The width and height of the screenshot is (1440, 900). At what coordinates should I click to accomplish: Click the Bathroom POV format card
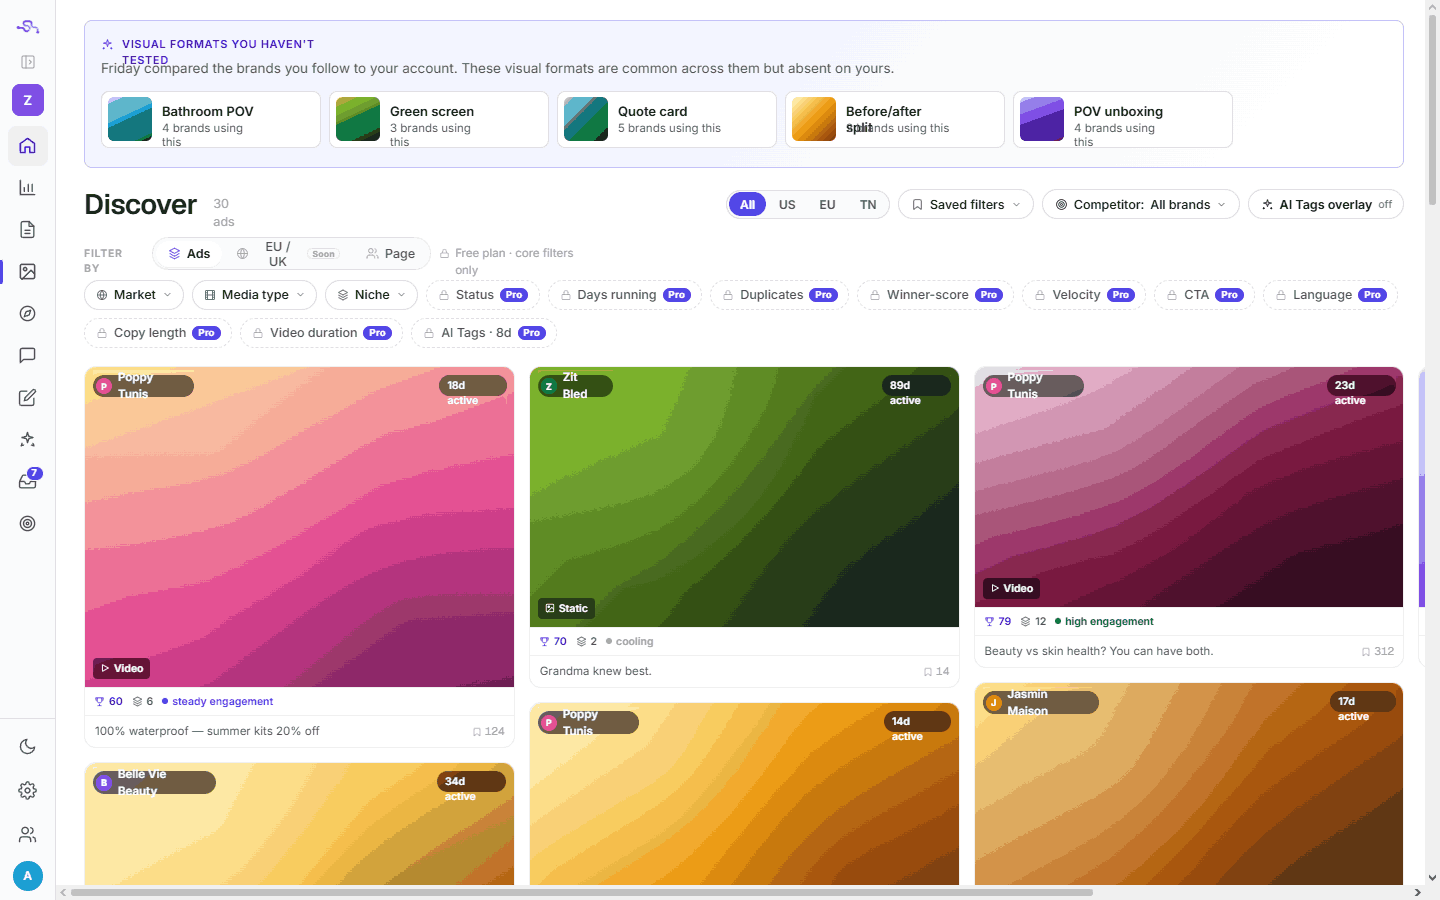coord(211,120)
